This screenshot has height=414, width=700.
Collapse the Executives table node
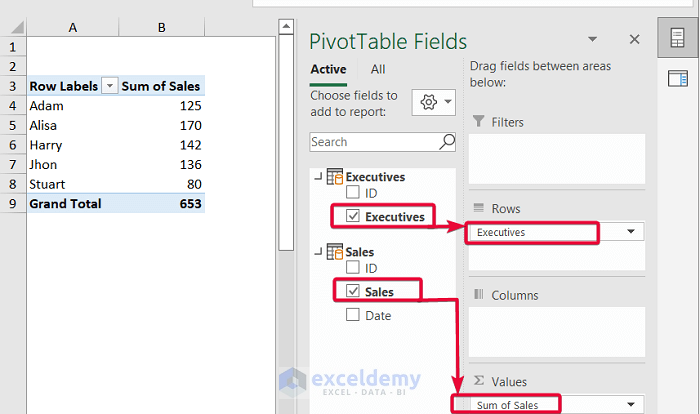(x=318, y=177)
